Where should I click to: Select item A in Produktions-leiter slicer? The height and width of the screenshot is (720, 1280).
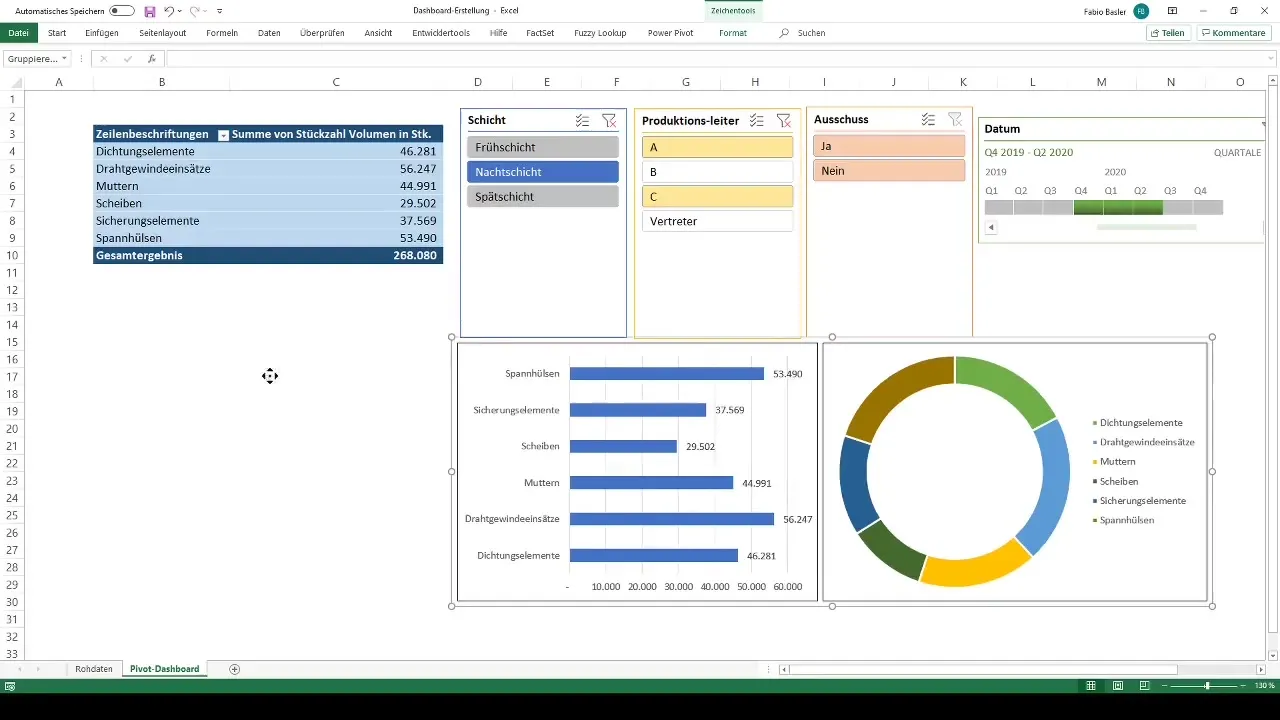[x=717, y=147]
